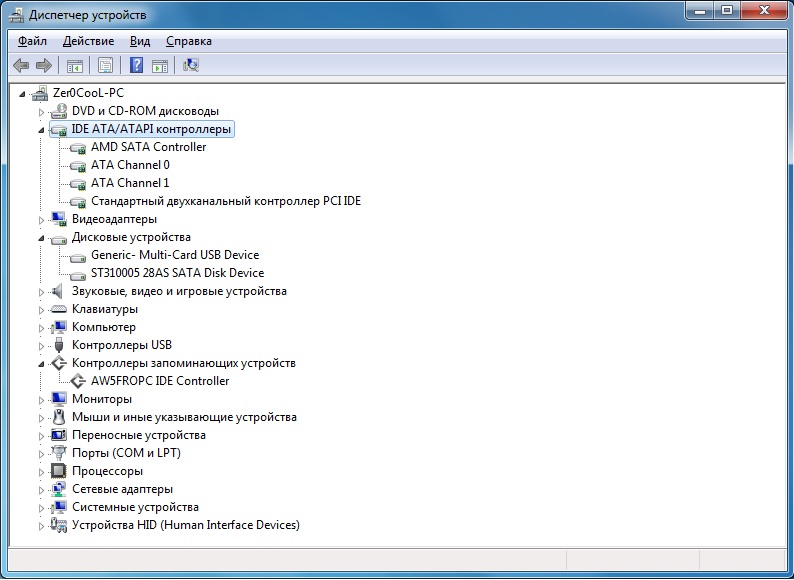Click the monitor icon for Мониторы
The width and height of the screenshot is (794, 580).
pyautogui.click(x=59, y=399)
